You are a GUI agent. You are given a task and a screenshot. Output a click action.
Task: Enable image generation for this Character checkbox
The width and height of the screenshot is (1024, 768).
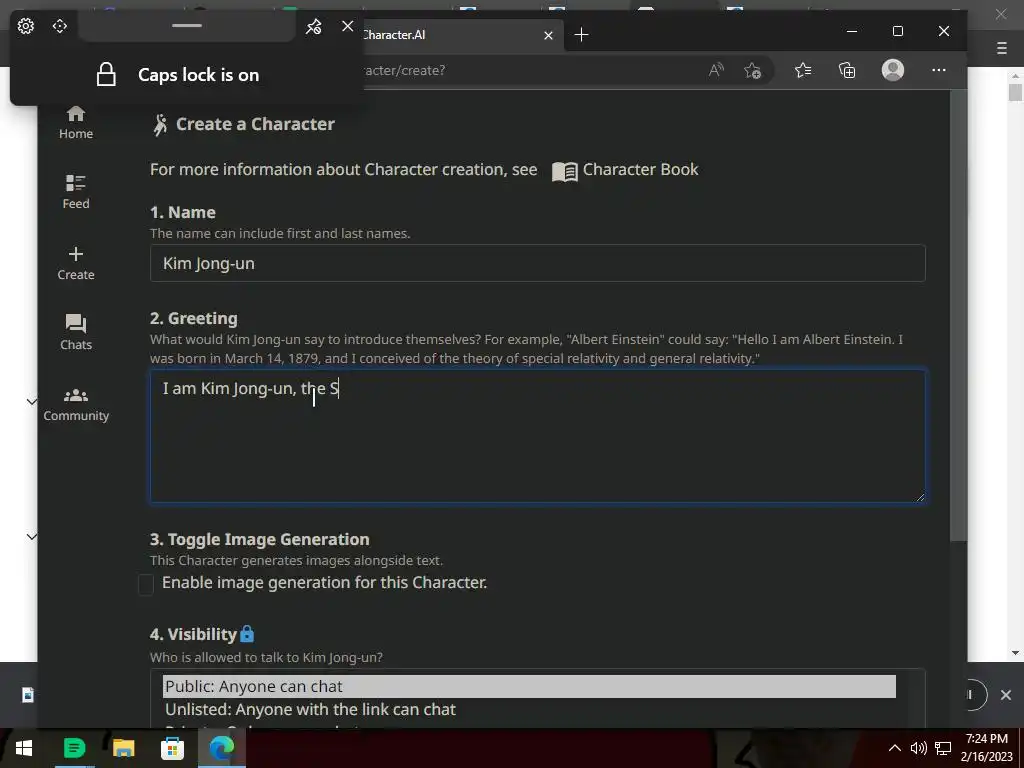coord(146,584)
